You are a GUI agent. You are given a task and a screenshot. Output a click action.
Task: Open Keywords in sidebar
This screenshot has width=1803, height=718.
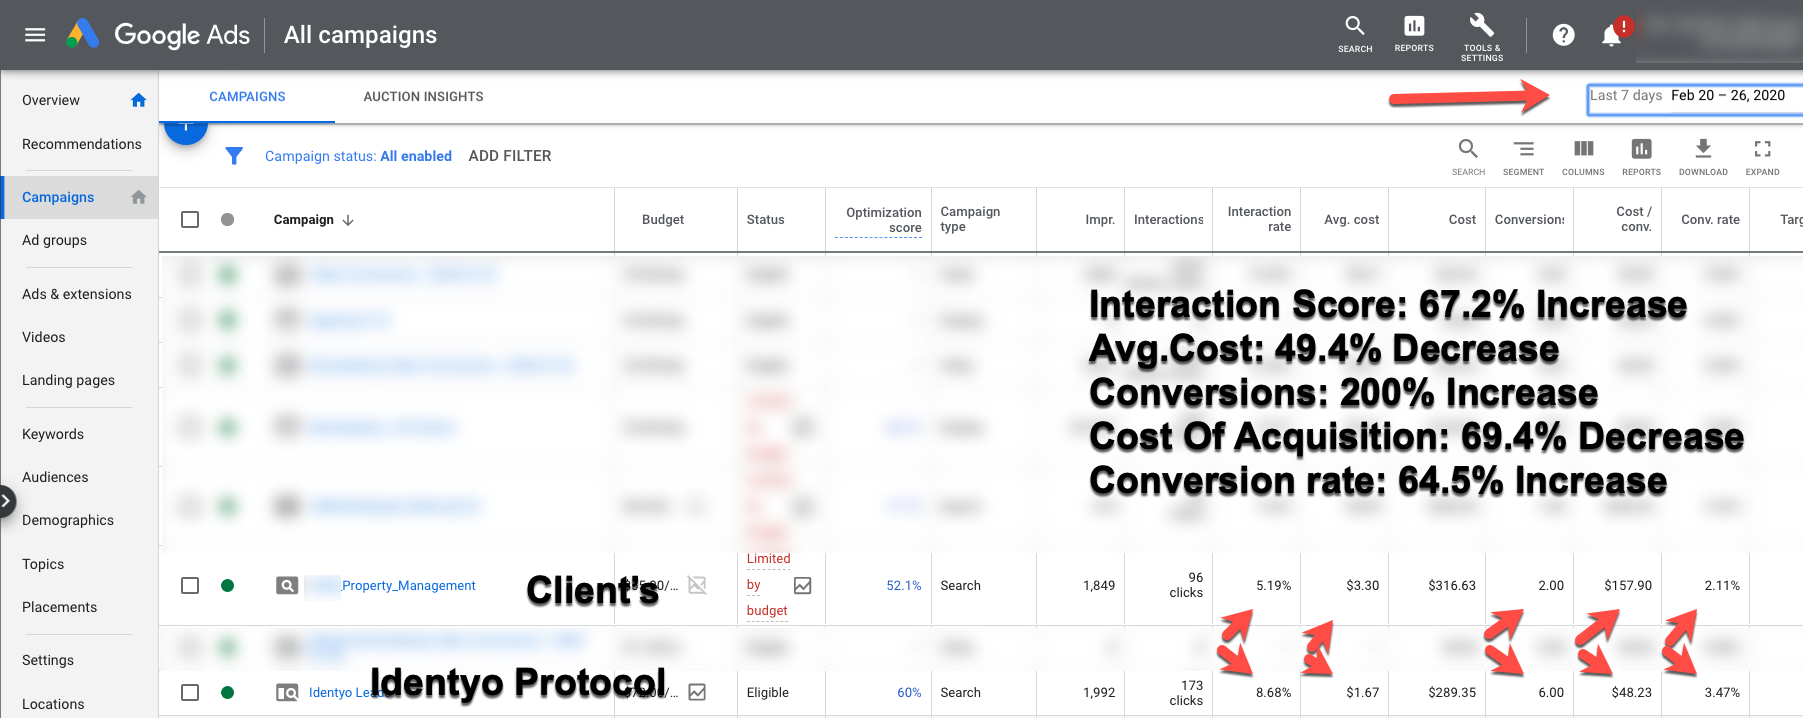(53, 434)
